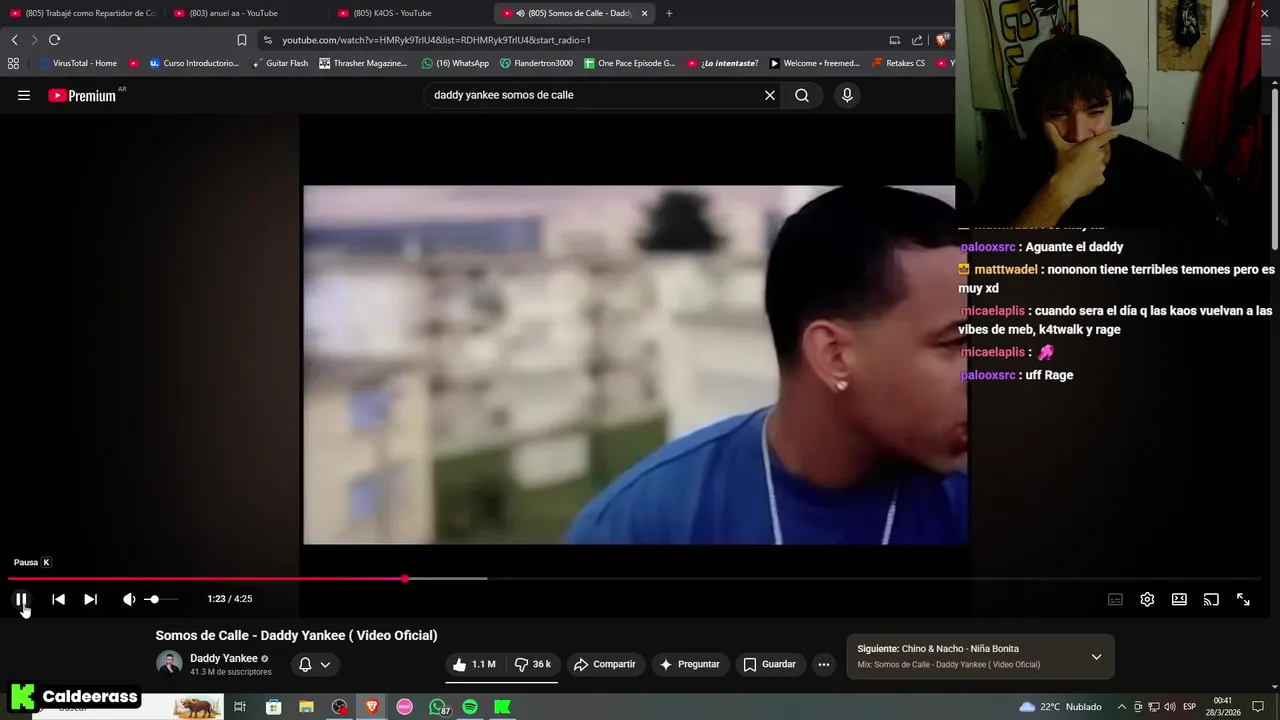1280x720 pixels.
Task: Open the Guitar Flash bookmark
Action: (279, 63)
